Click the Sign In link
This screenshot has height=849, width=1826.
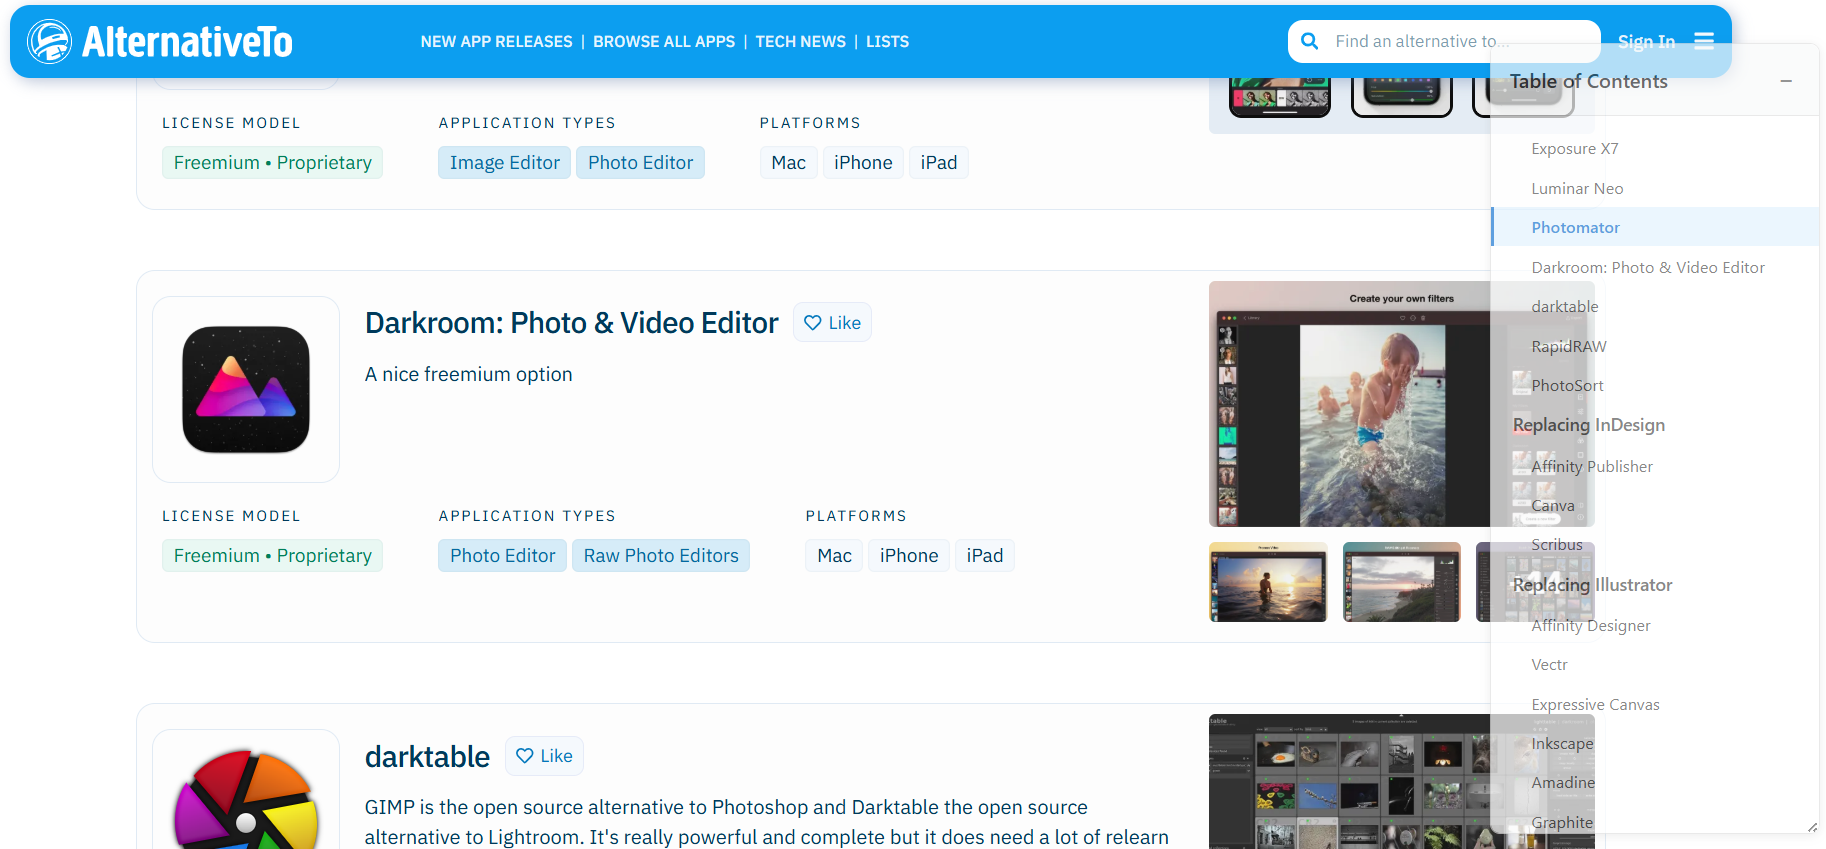[1646, 42]
